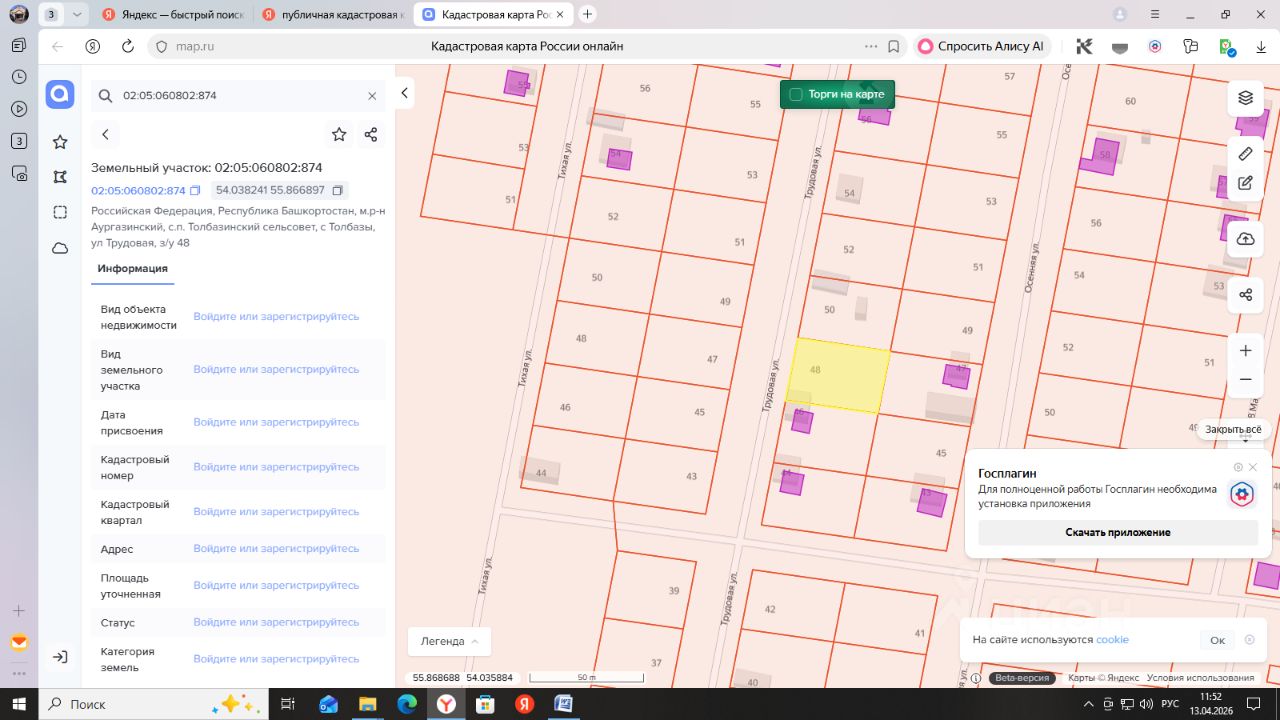
Task: Copy cadastral number 02:05:060802:874
Action: click(x=195, y=190)
